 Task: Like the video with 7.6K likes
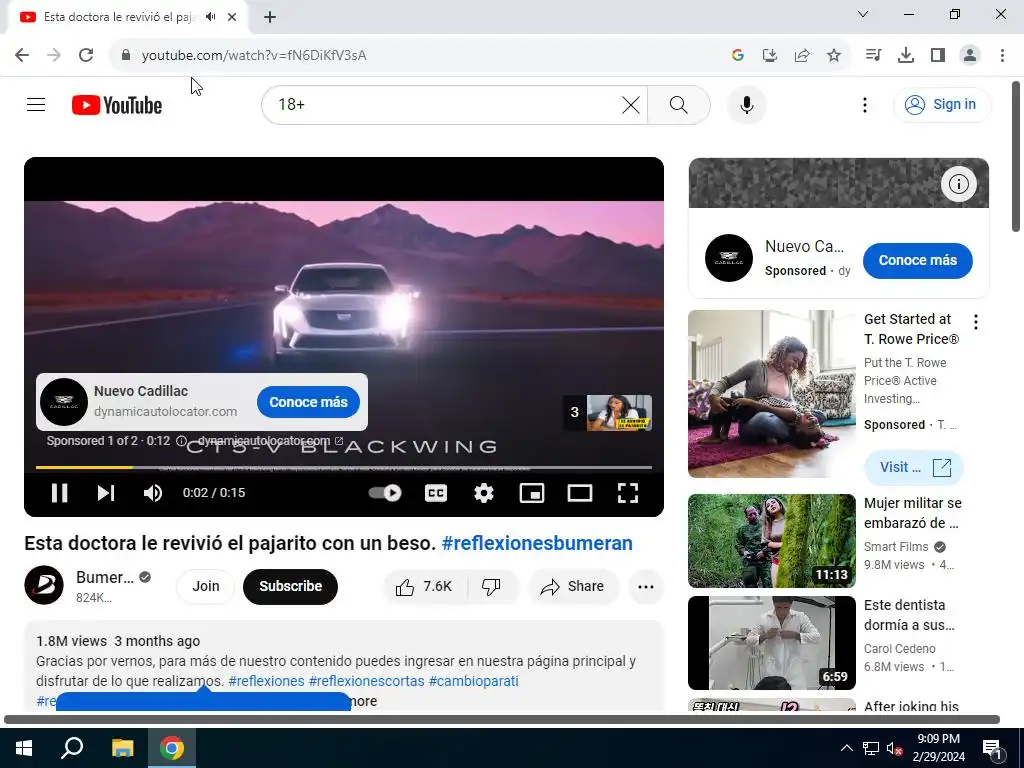click(424, 586)
